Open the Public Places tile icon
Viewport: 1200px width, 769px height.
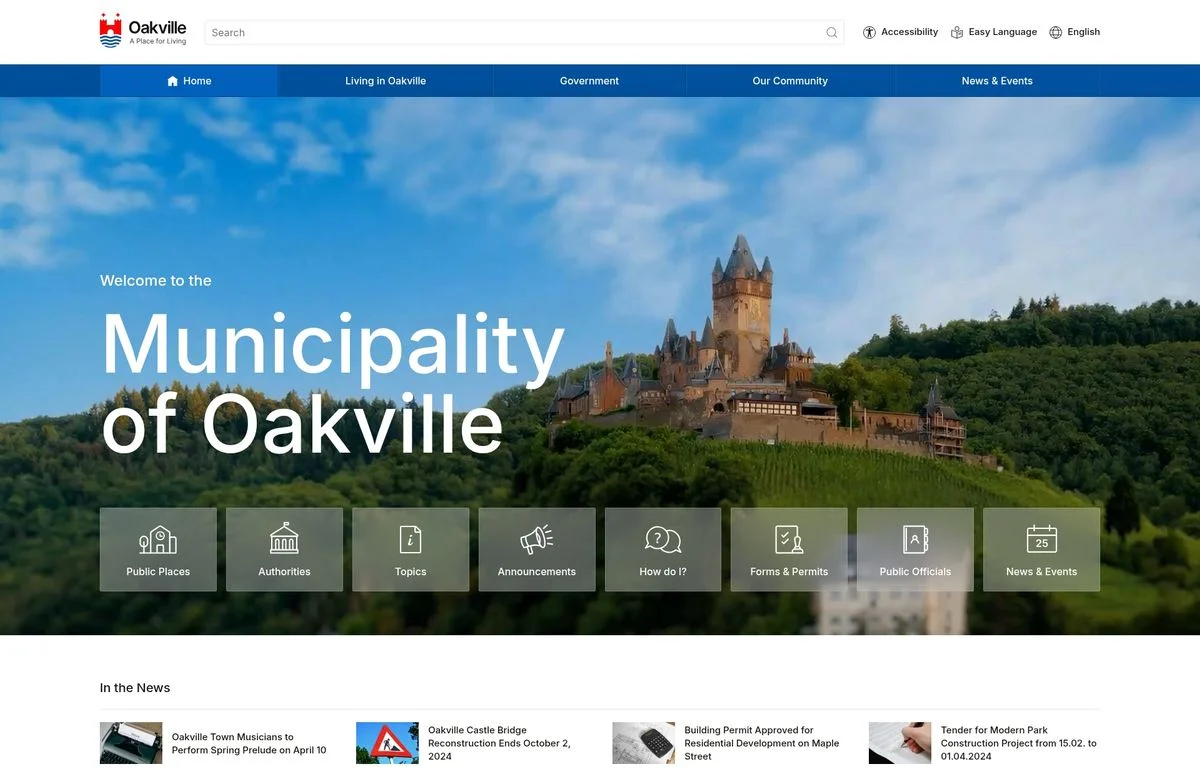point(158,549)
